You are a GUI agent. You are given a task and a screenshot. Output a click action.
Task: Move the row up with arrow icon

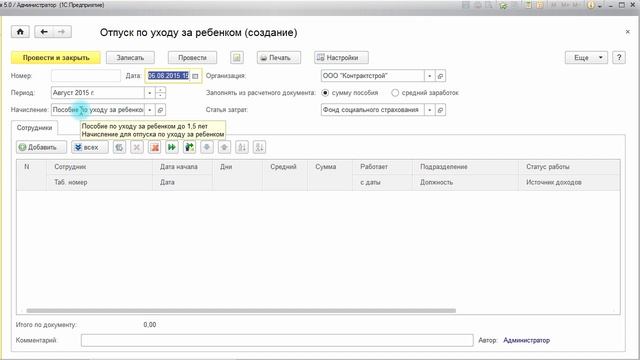point(224,147)
